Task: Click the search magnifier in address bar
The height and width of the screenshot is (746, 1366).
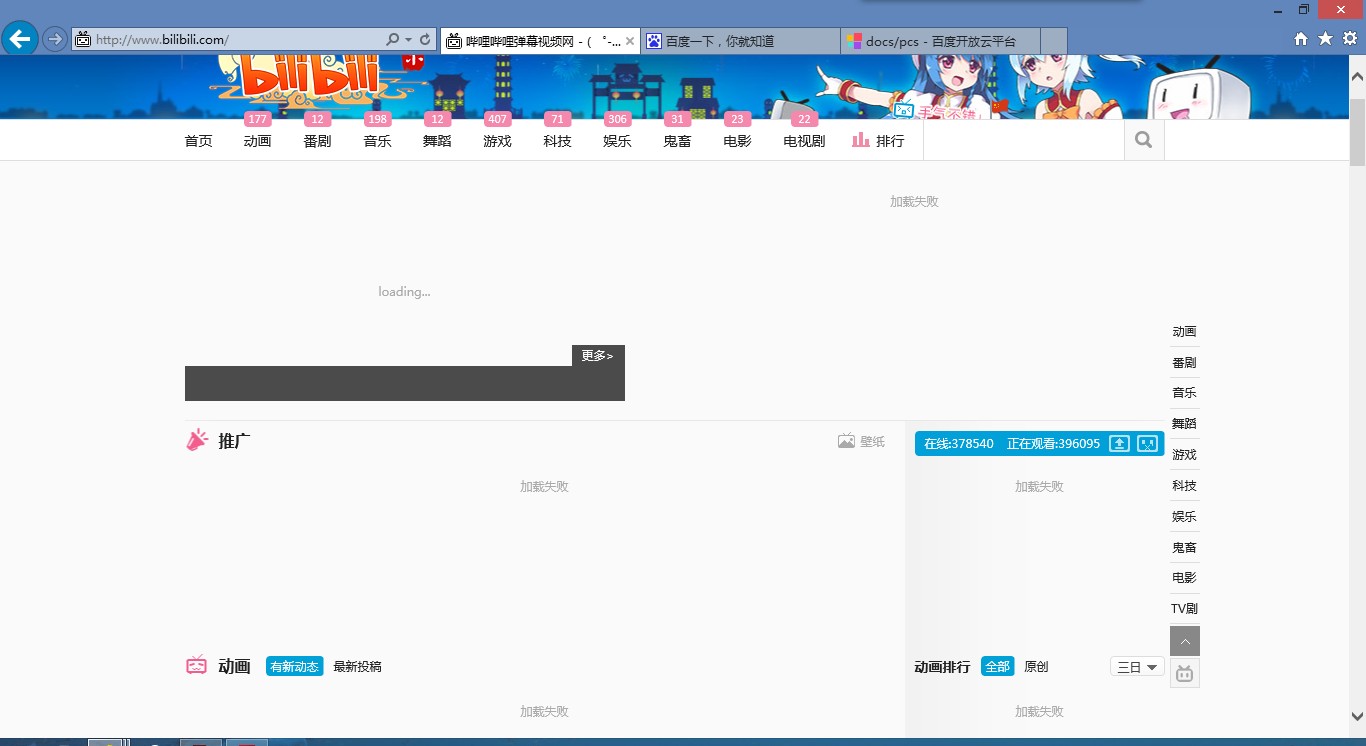Action: click(393, 40)
